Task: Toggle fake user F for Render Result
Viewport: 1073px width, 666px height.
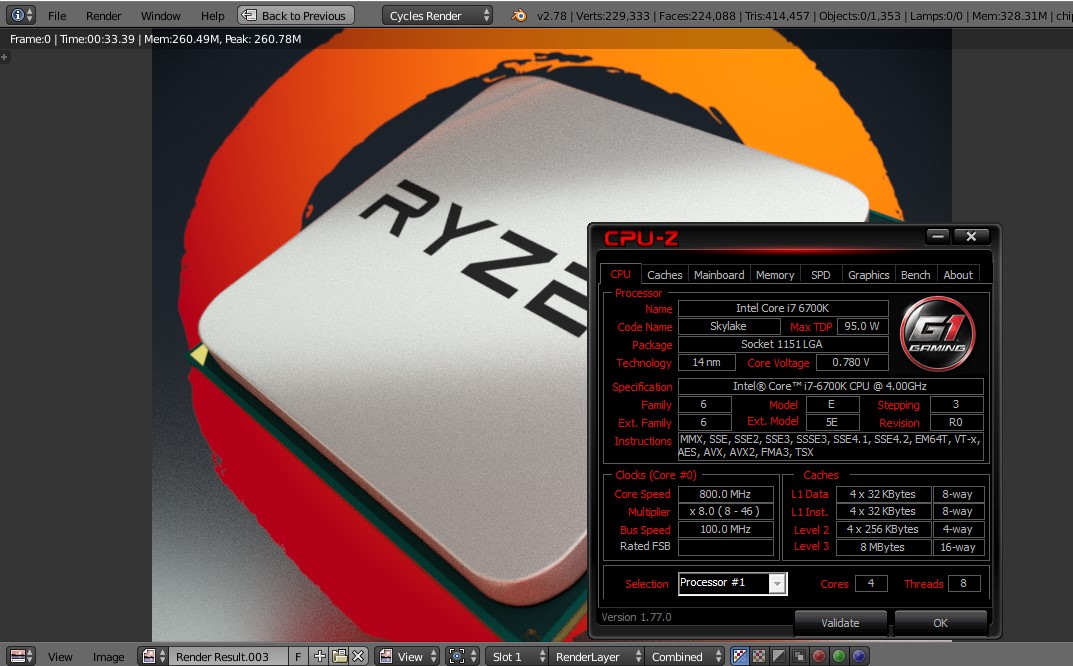Action: coord(298,656)
